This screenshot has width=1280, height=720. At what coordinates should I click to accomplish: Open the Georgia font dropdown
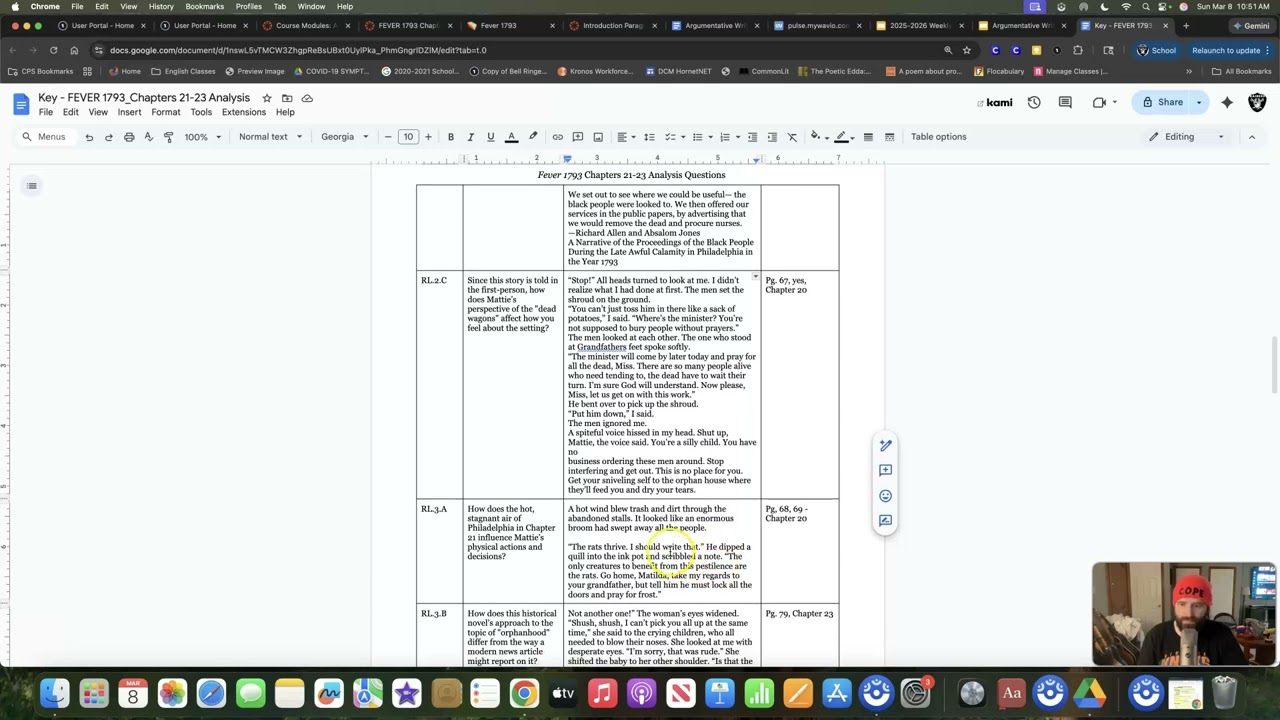[x=344, y=137]
